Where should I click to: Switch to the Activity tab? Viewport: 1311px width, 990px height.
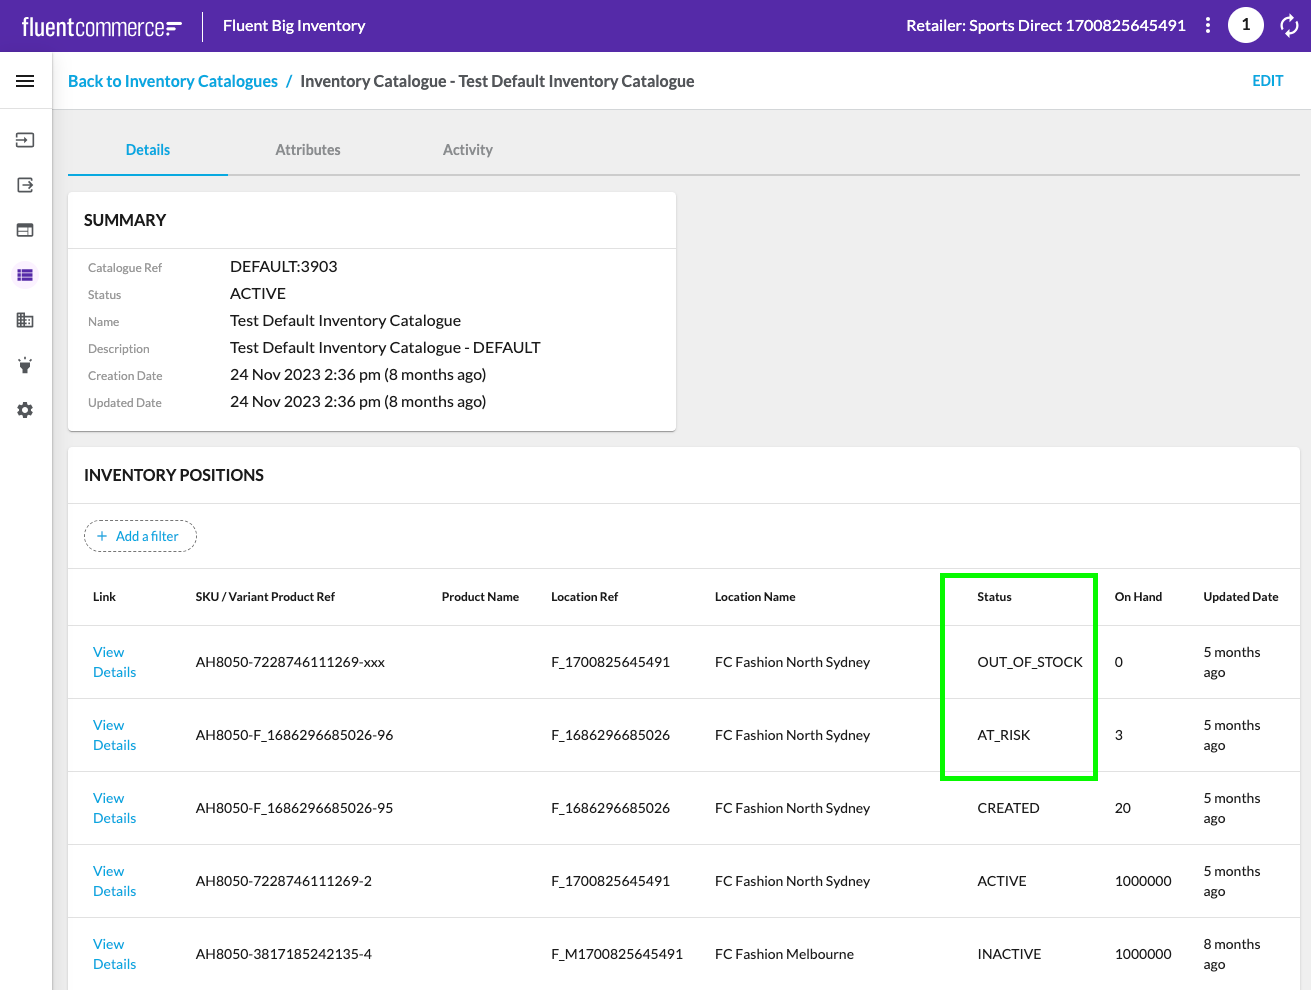point(467,149)
